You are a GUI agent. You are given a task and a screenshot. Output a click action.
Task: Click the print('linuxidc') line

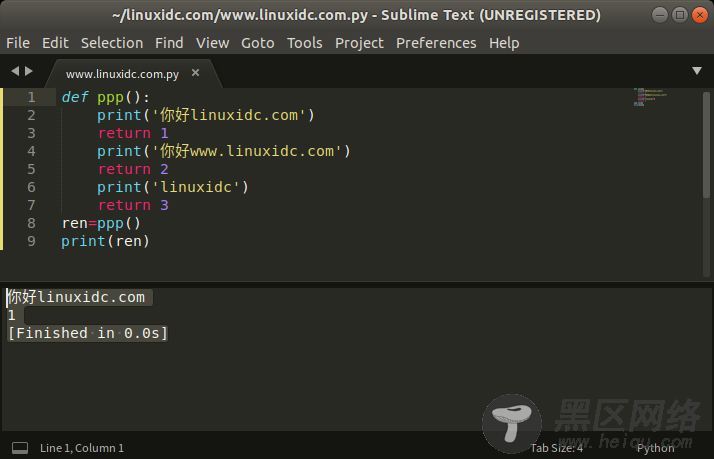click(173, 187)
